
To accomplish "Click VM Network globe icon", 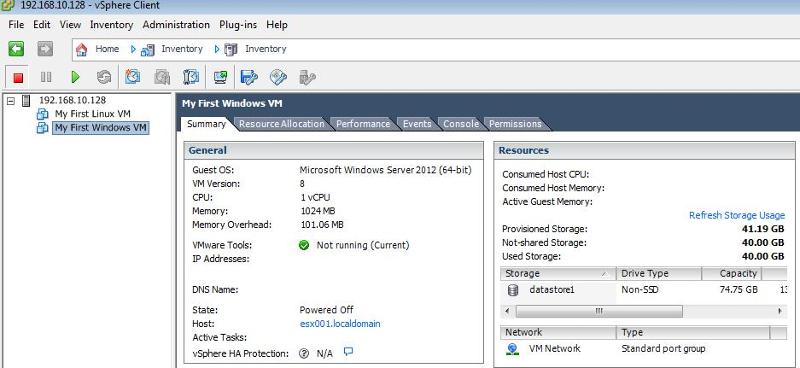I will click(x=513, y=349).
